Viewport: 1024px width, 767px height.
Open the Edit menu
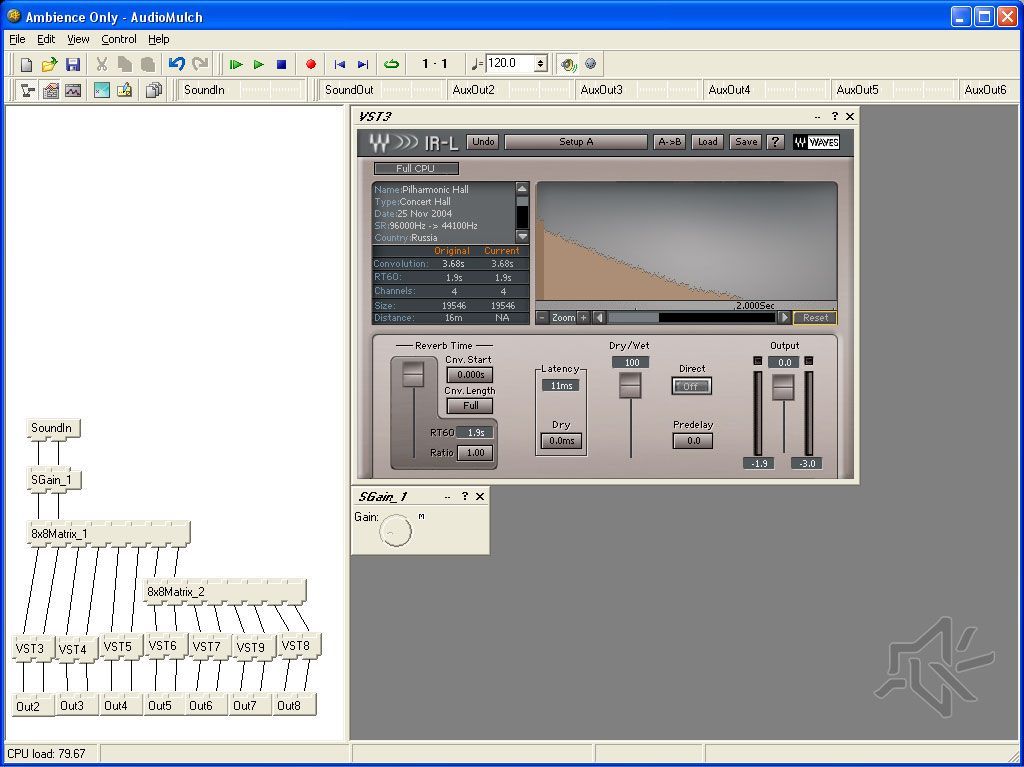(46, 39)
